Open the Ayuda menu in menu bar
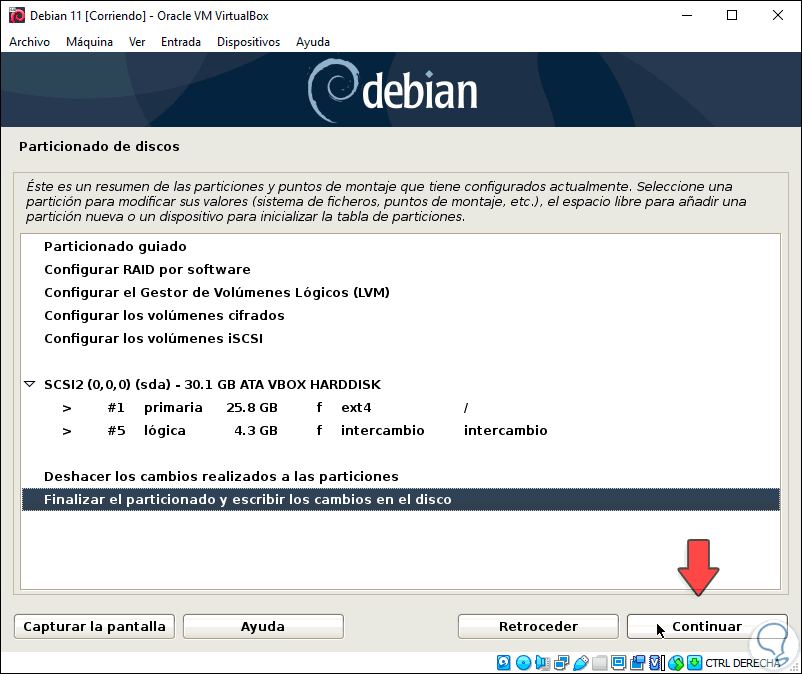The height and width of the screenshot is (674, 802). 313,42
